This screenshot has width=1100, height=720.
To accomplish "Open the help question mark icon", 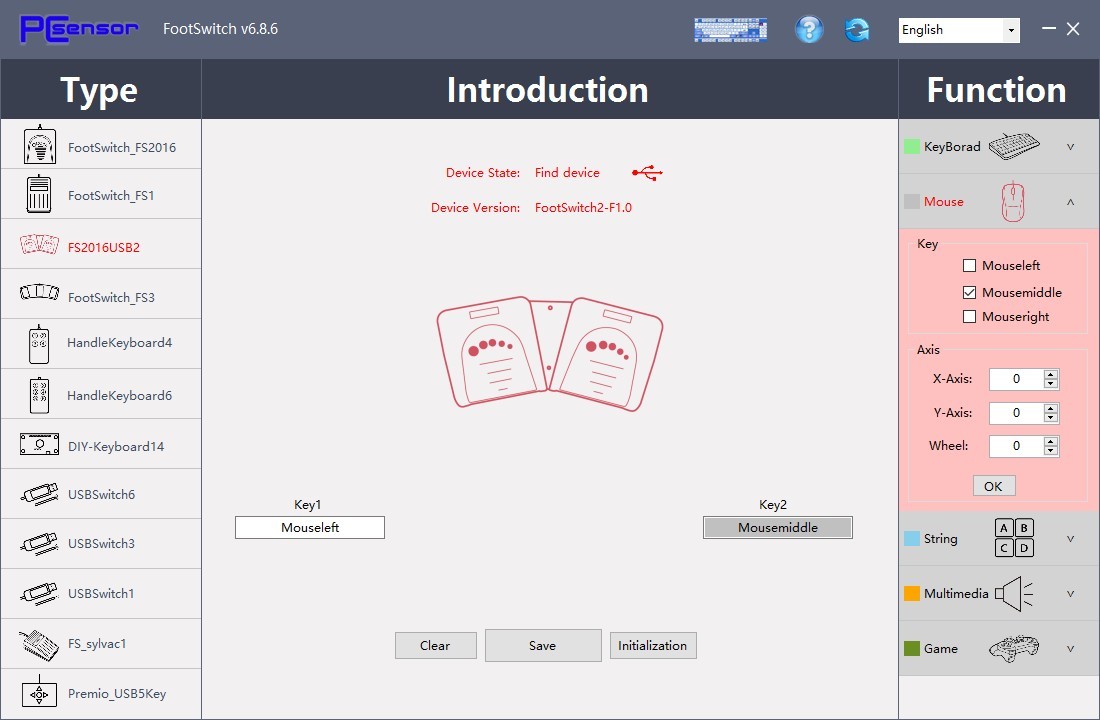I will pos(809,29).
